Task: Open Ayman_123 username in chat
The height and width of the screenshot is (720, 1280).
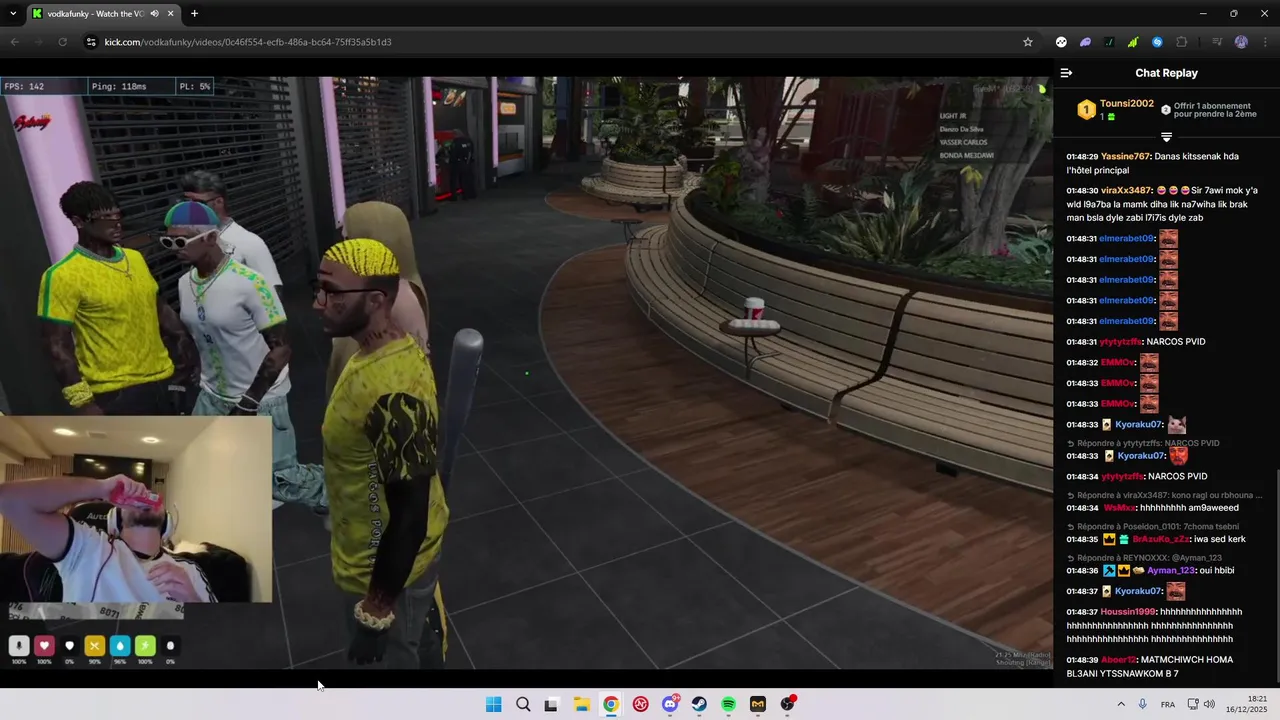Action: pos(1171,571)
